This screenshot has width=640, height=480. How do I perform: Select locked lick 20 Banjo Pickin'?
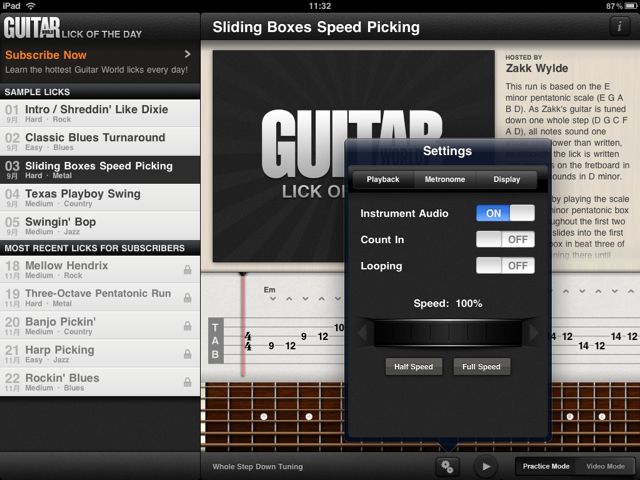(x=100, y=326)
